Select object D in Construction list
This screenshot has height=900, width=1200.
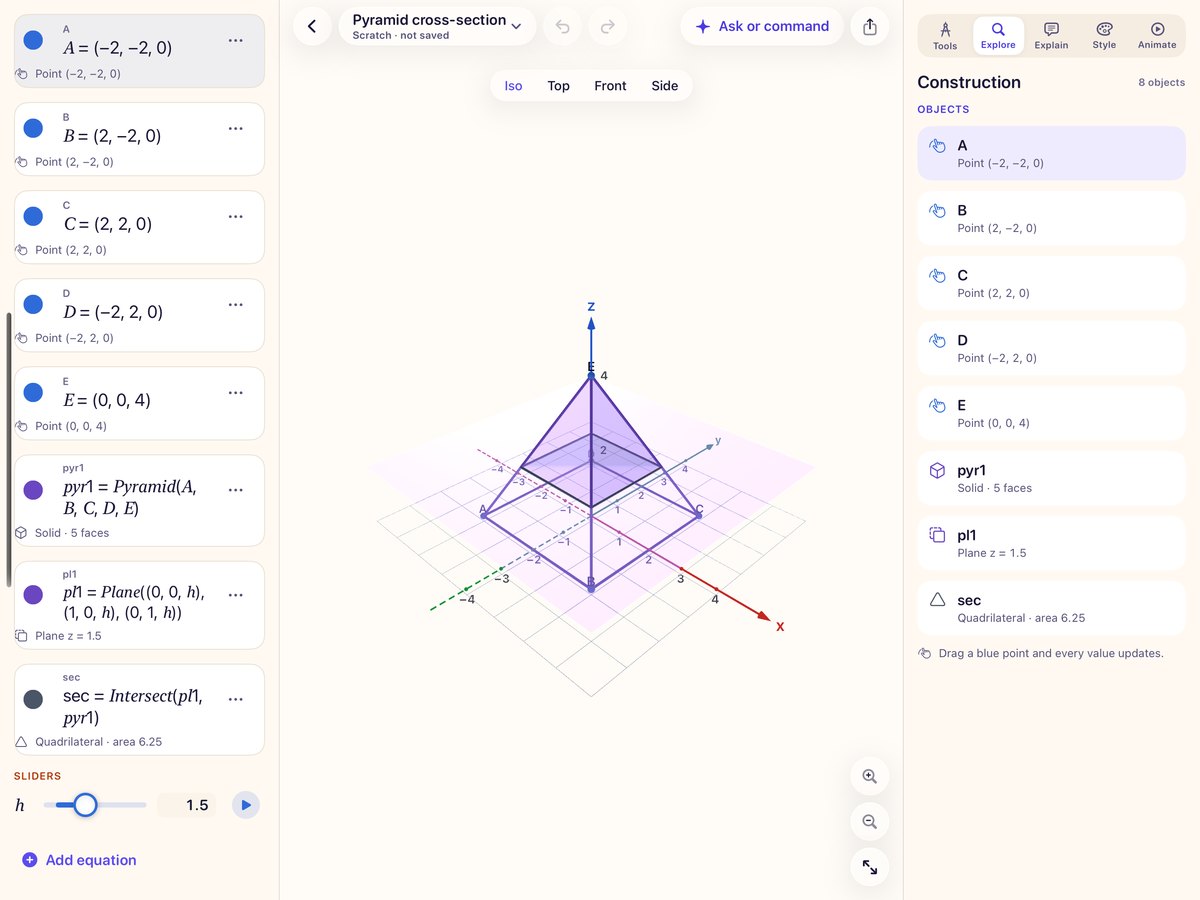pos(1051,348)
